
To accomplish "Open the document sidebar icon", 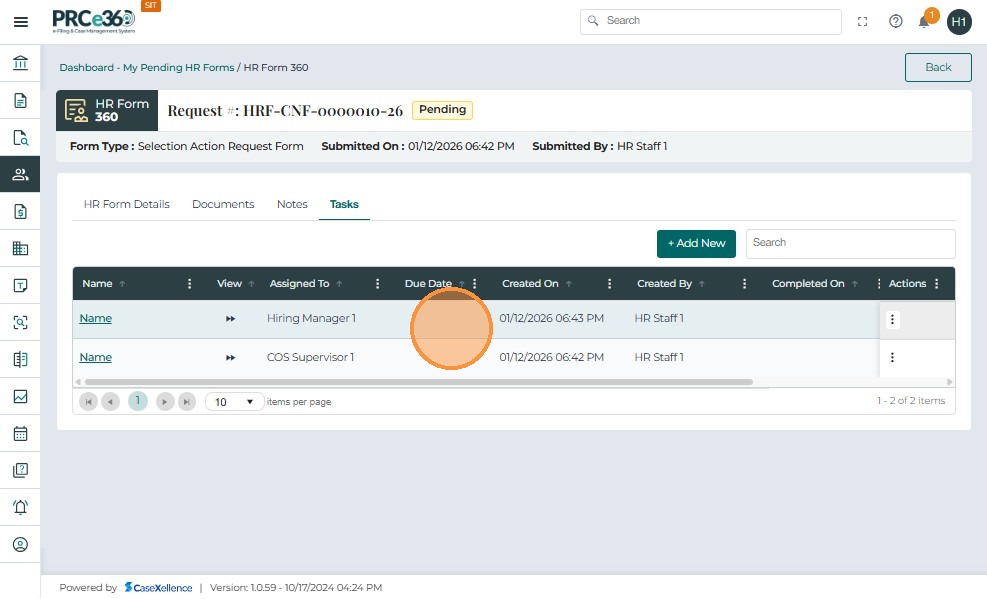I will click(x=20, y=100).
